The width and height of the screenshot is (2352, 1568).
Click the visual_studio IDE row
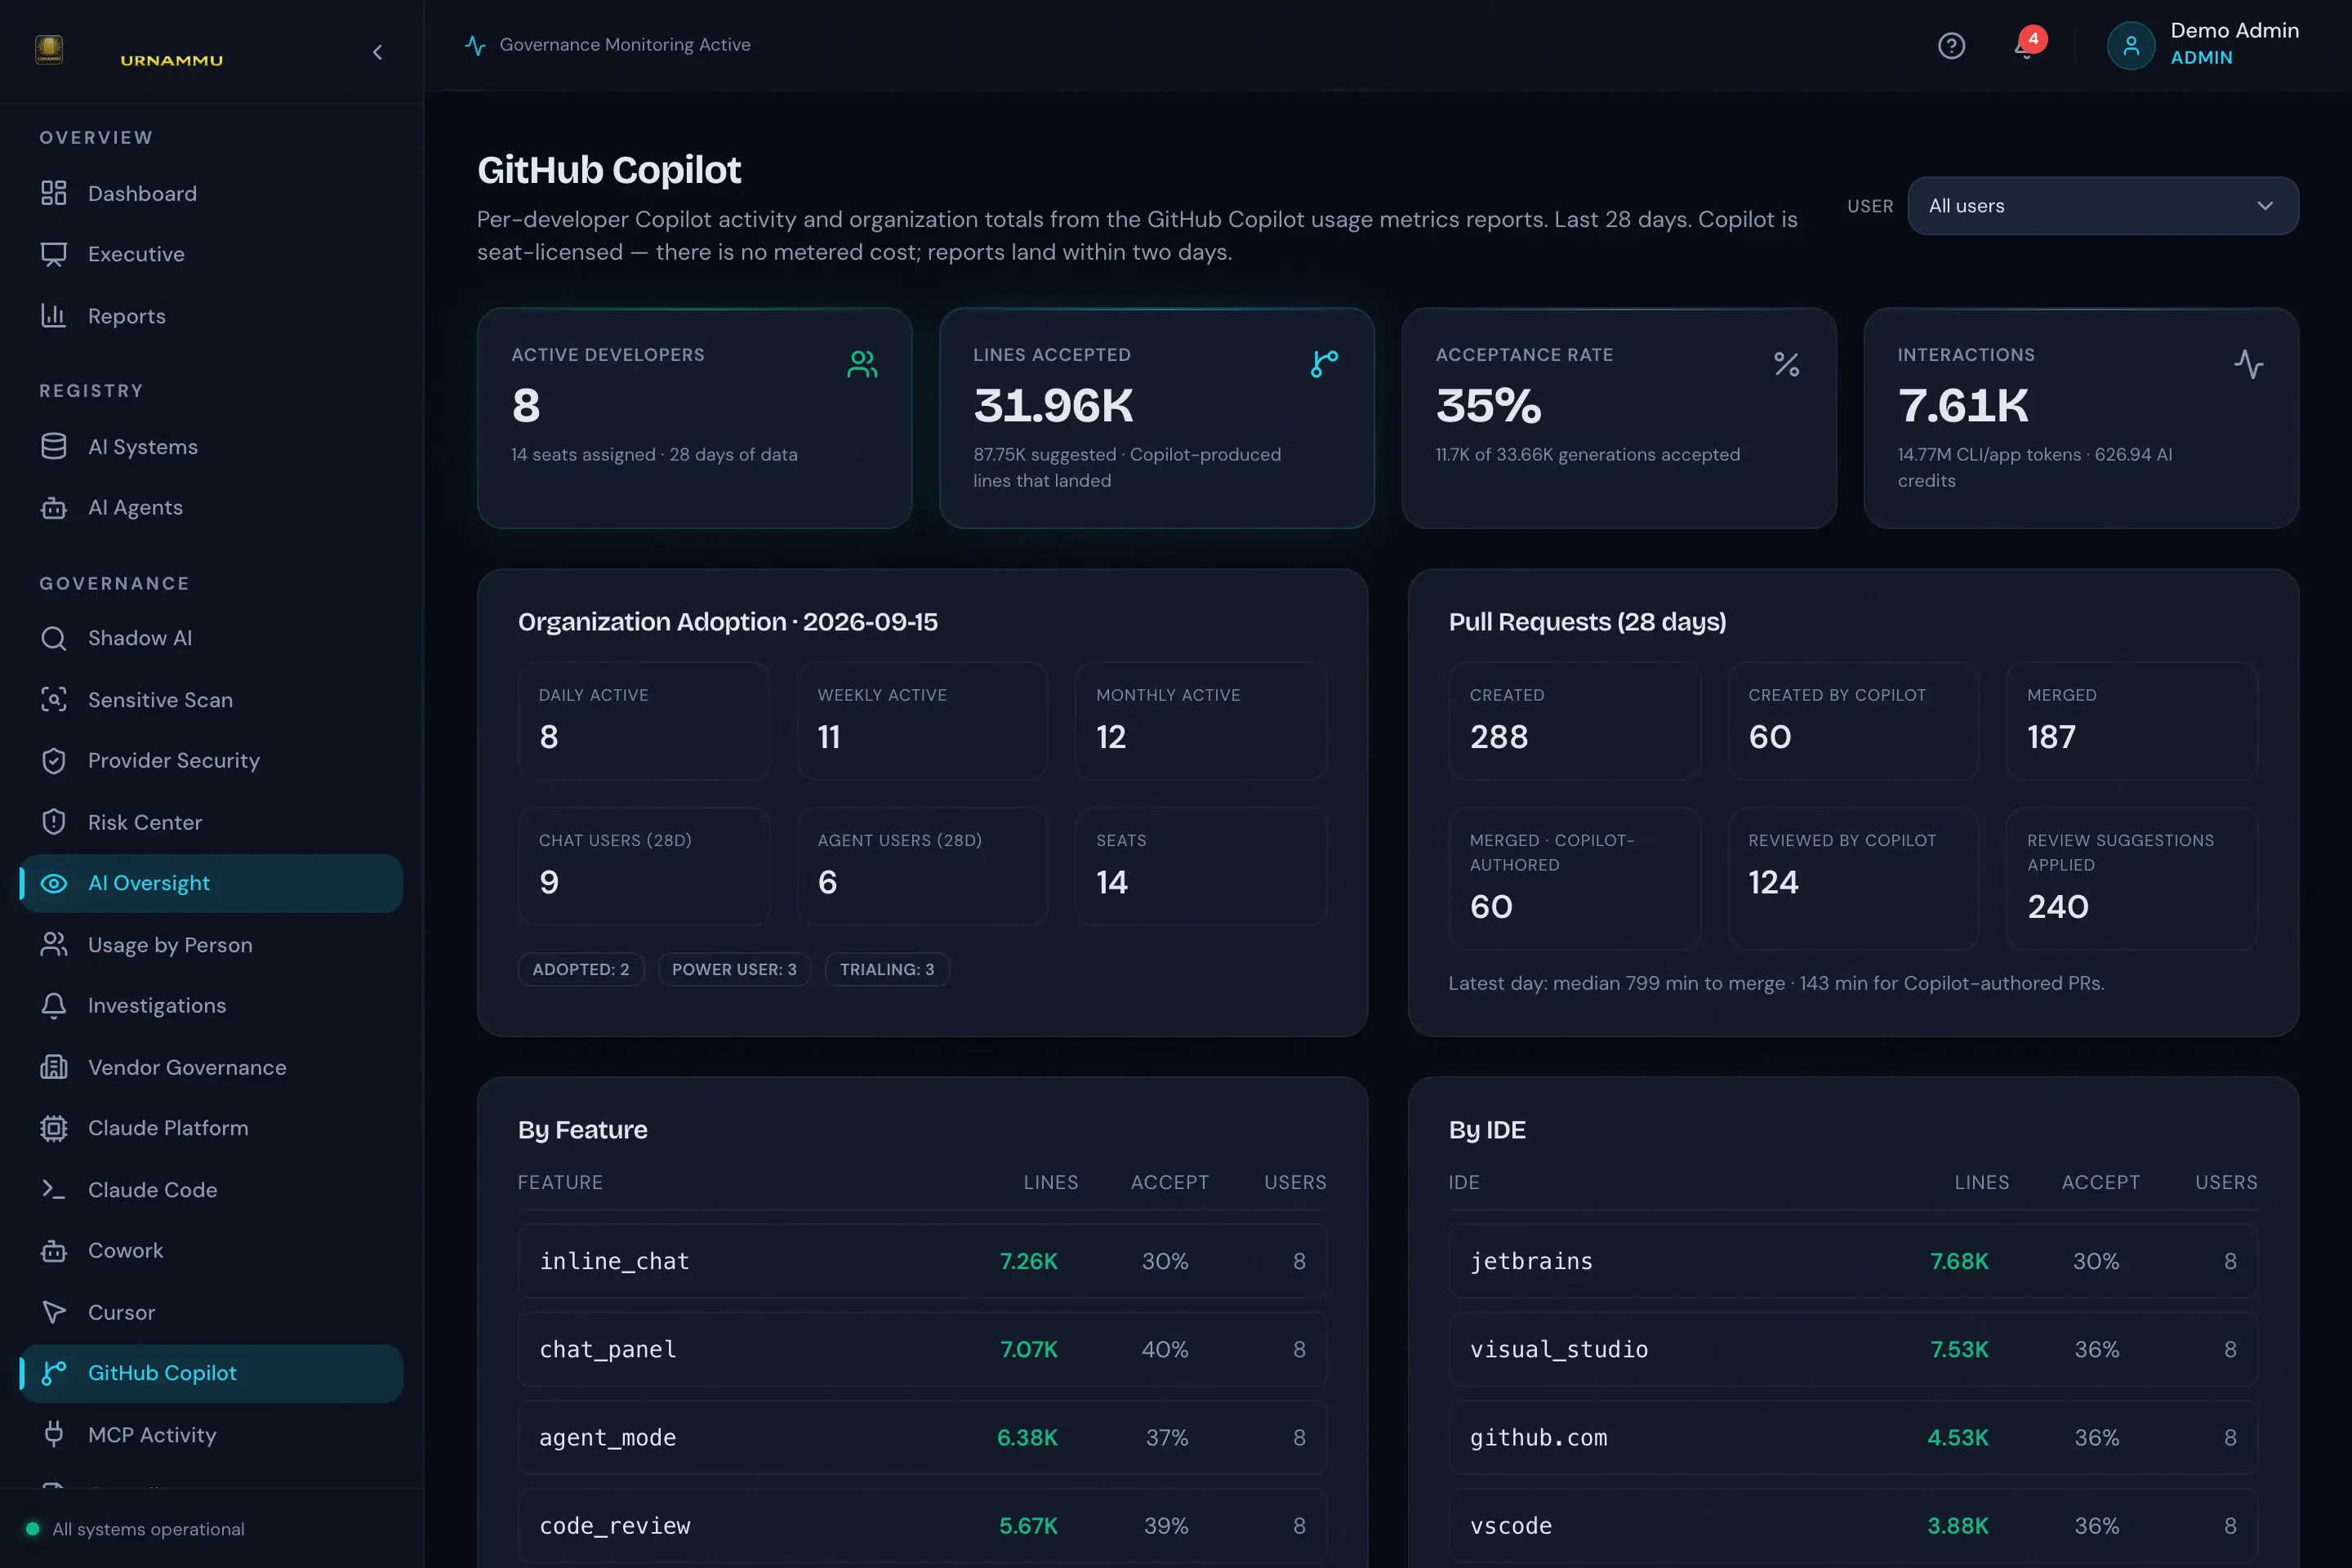pos(1853,1349)
